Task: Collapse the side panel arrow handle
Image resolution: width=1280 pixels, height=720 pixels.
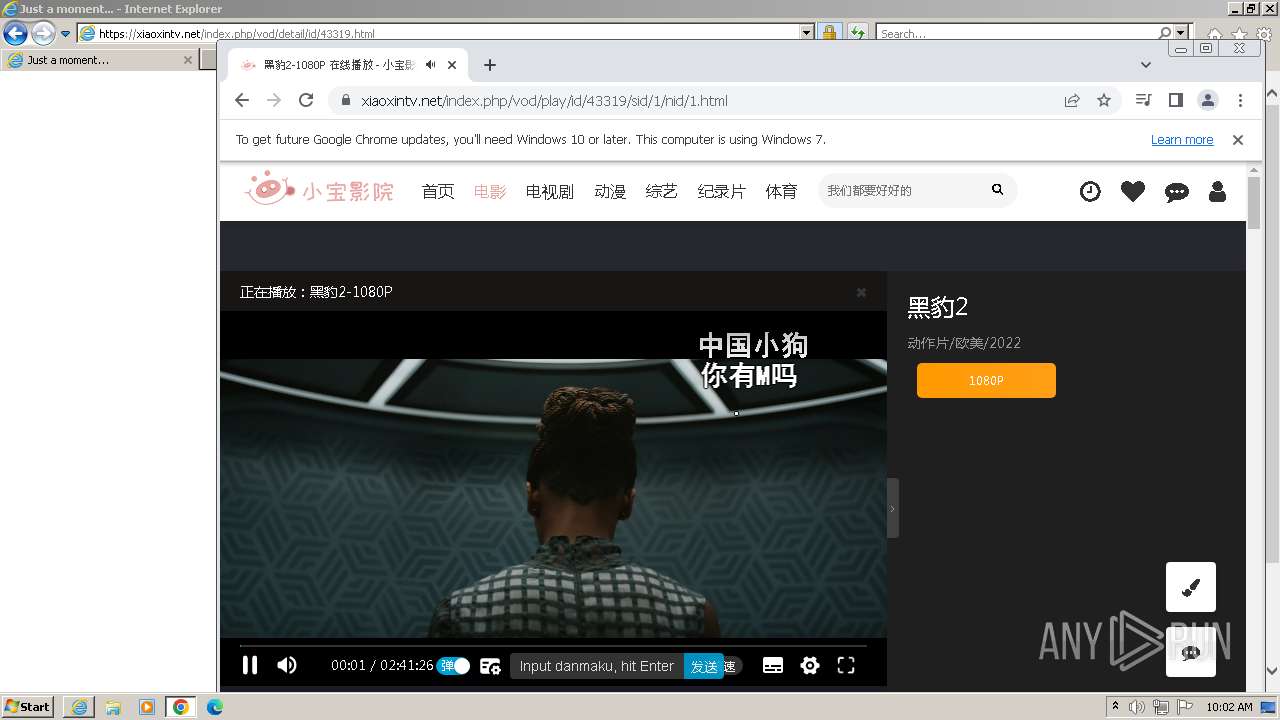Action: [892, 508]
